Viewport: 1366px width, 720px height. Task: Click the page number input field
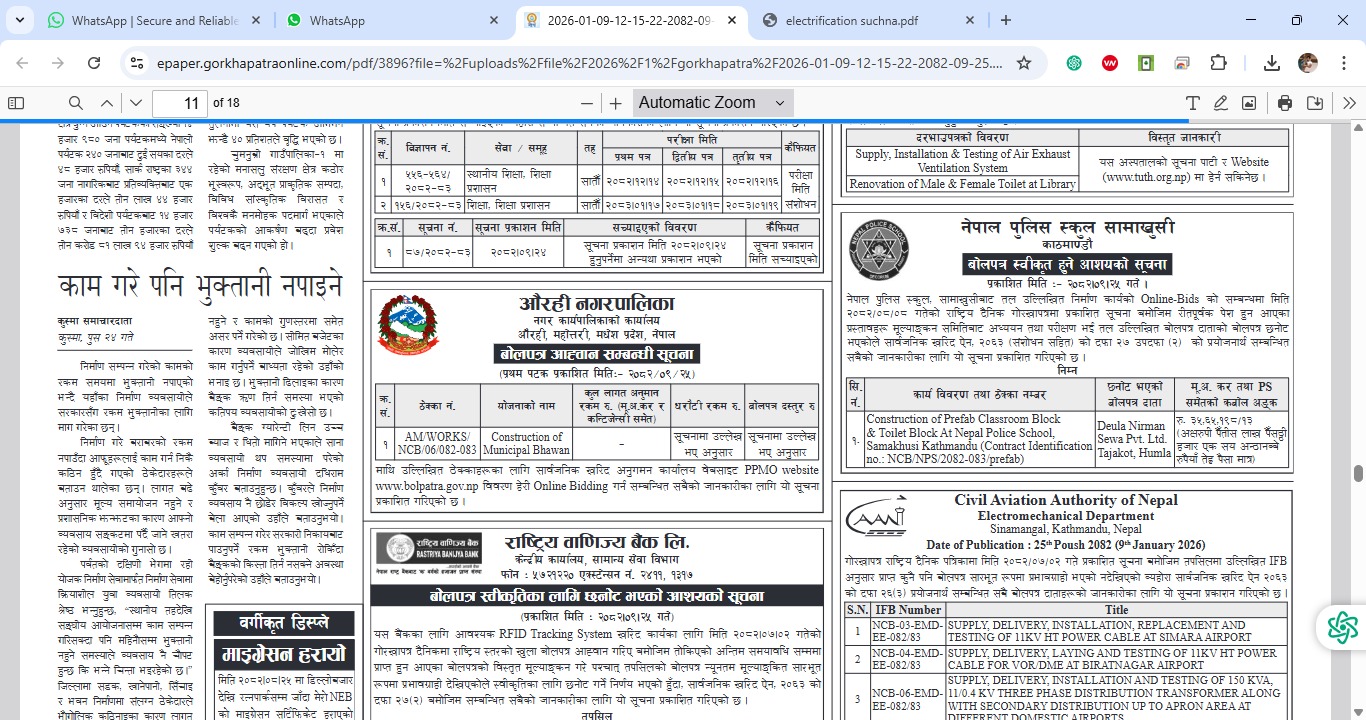pyautogui.click(x=180, y=103)
